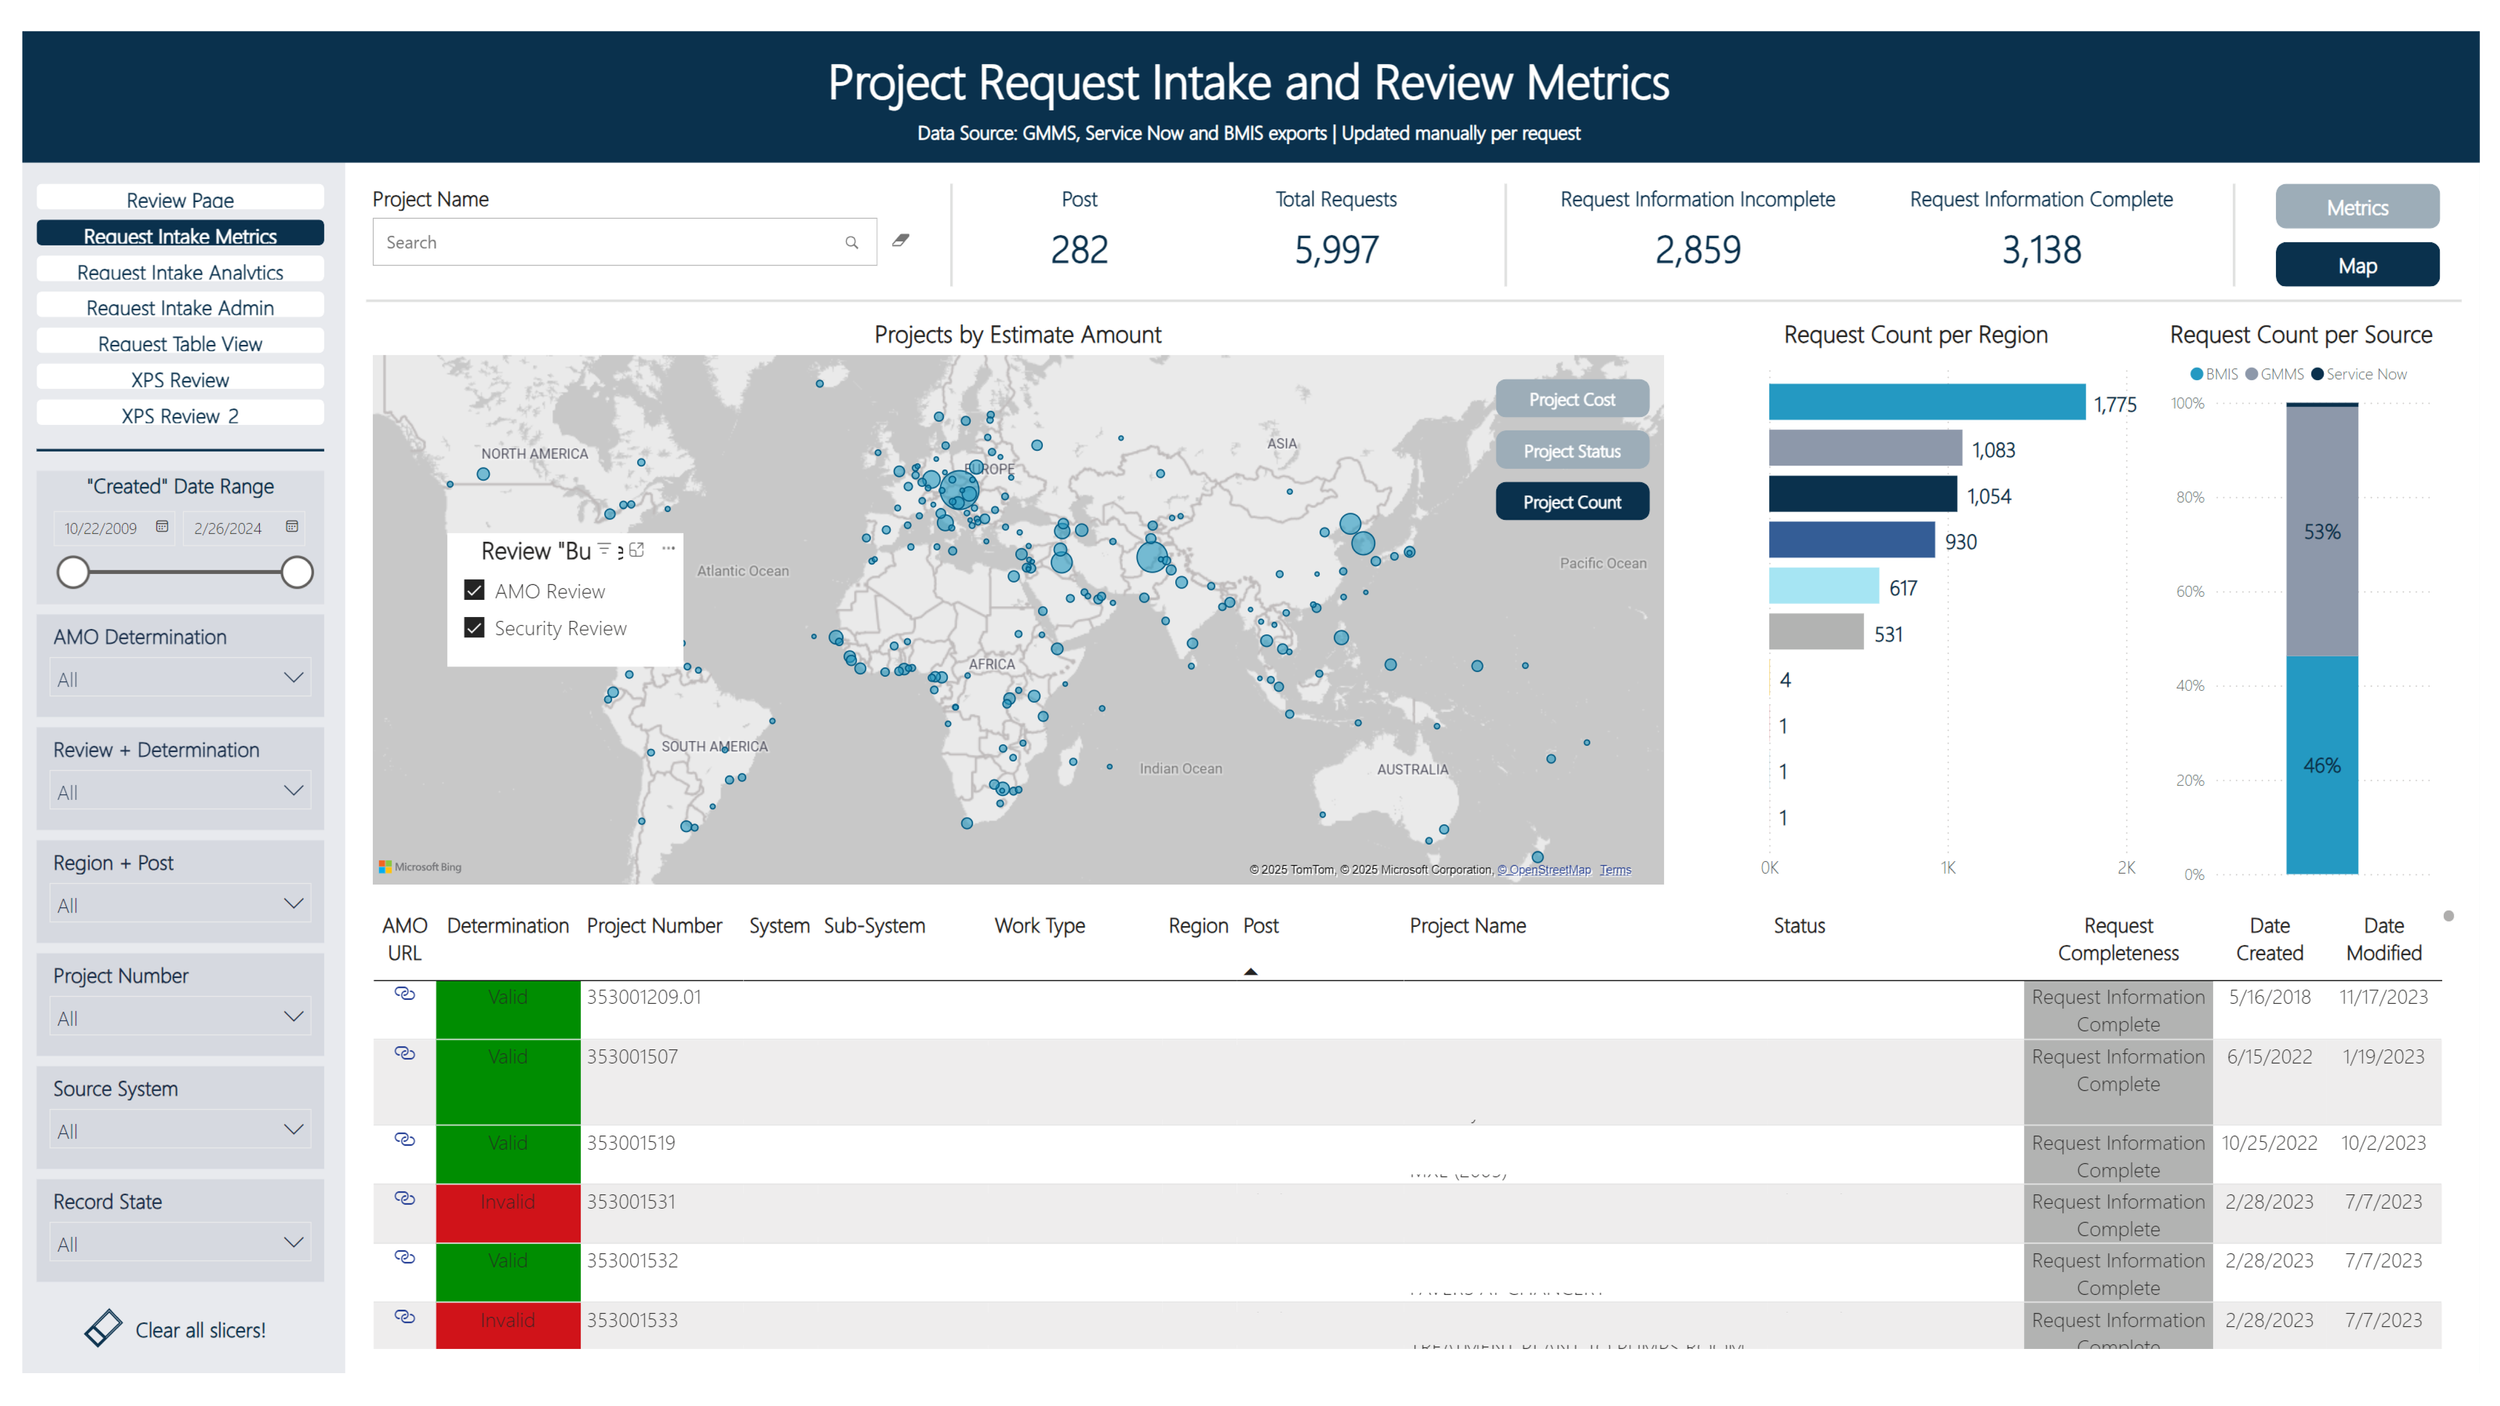Open more options ellipsis on Review slicer
Screen dimensions: 2500x1406
(668, 548)
